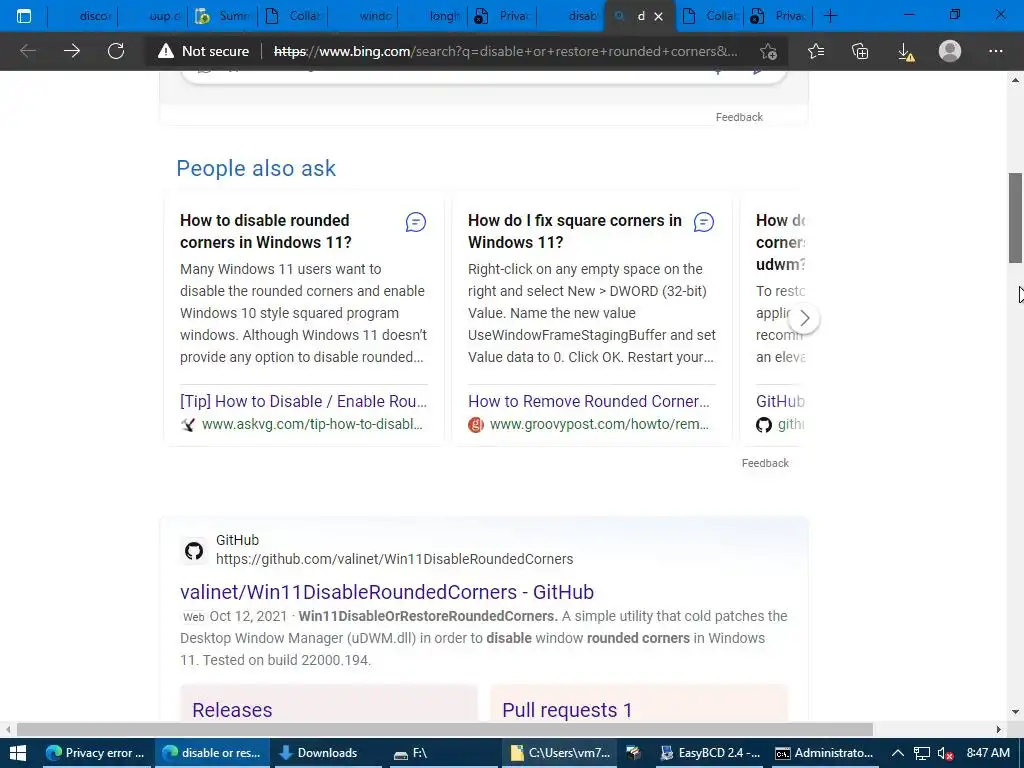This screenshot has width=1024, height=768.
Task: Switch to the 'uup d' tab
Action: click(153, 16)
